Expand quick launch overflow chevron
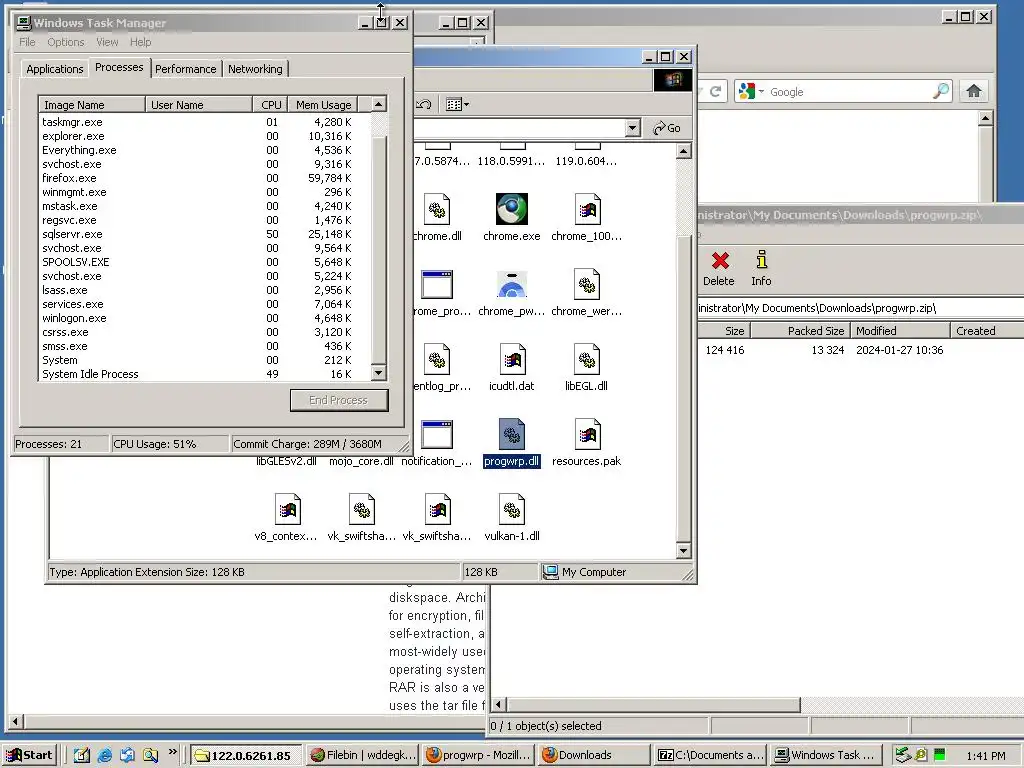Viewport: 1024px width, 768px height. coord(173,752)
